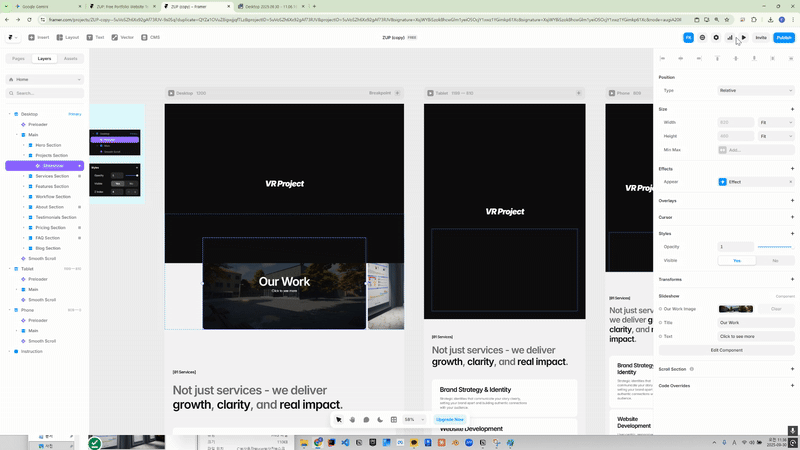This screenshot has width=800, height=450.
Task: Open site settings gear icon
Action: 716,37
